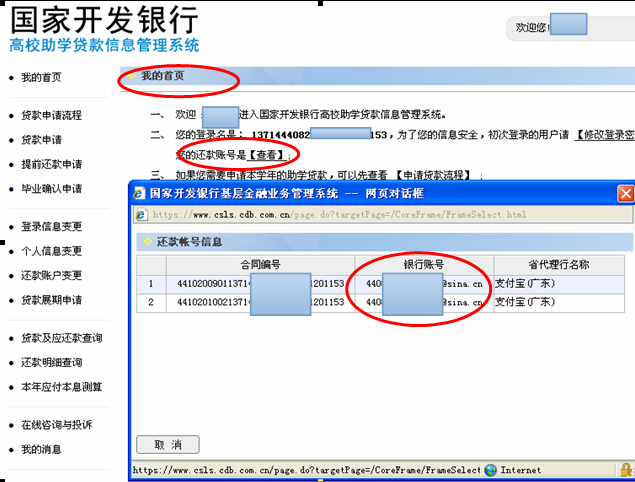
Task: Click the 【修改登录密码】 link
Action: (x=605, y=135)
